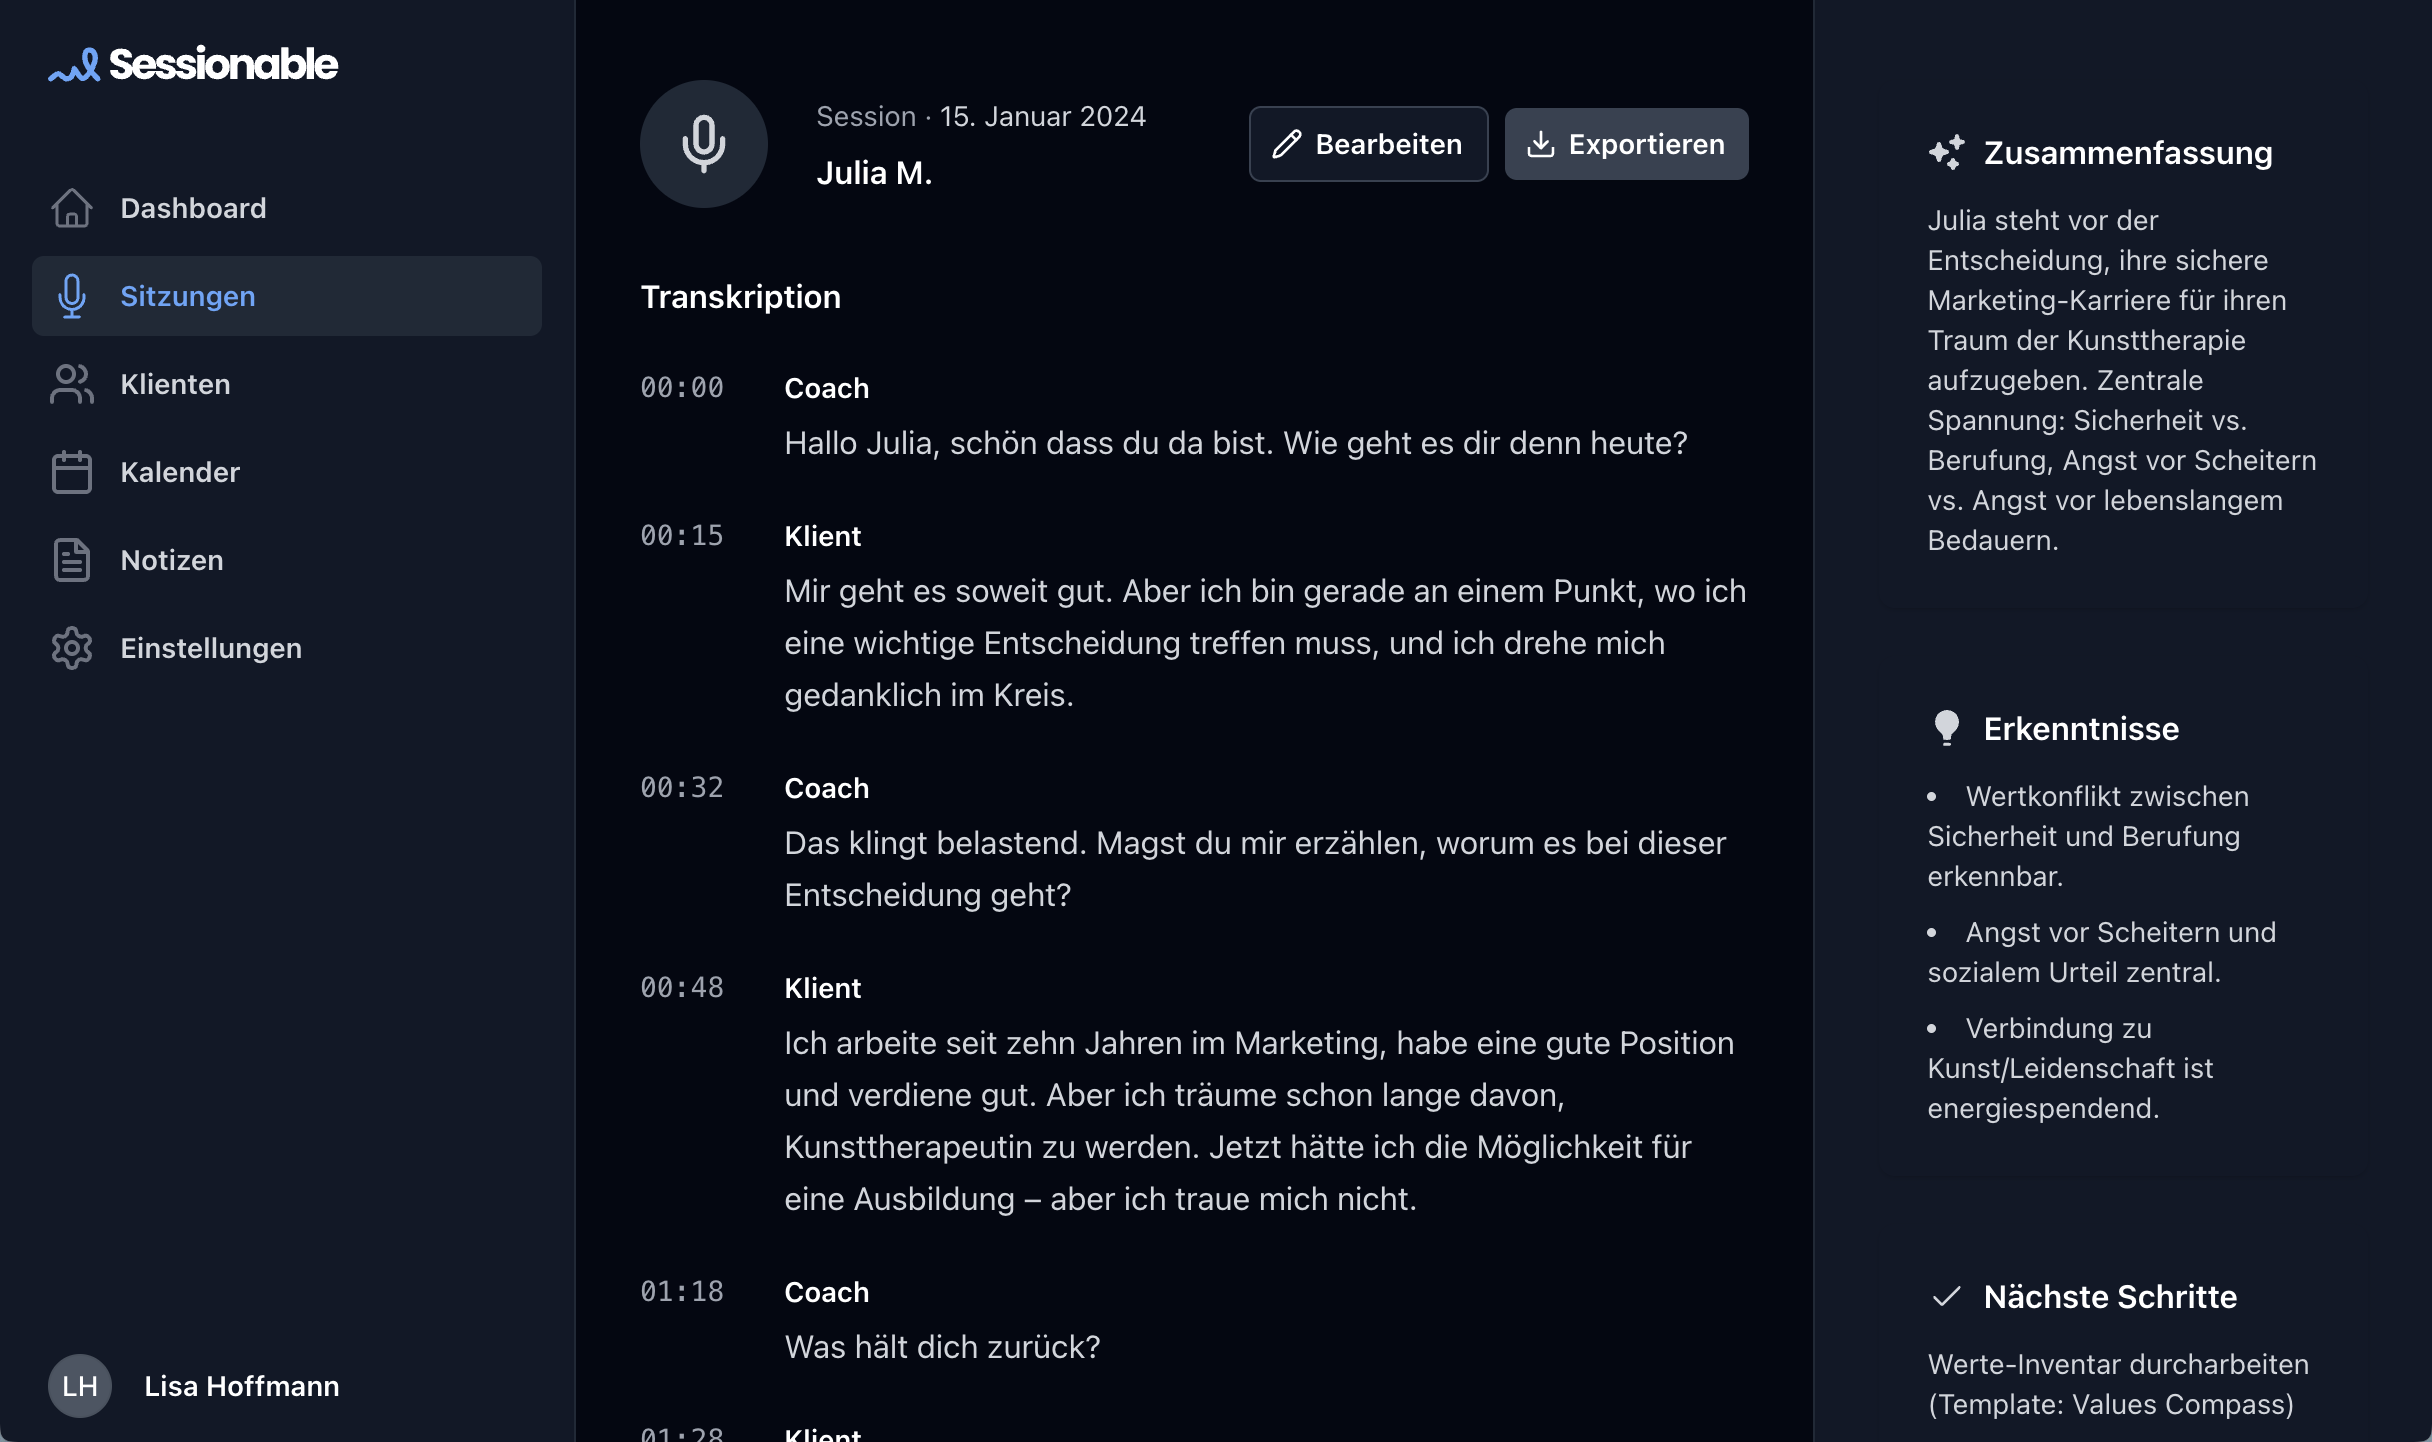
Task: Click the Sessionable wave logo icon
Action: click(74, 65)
